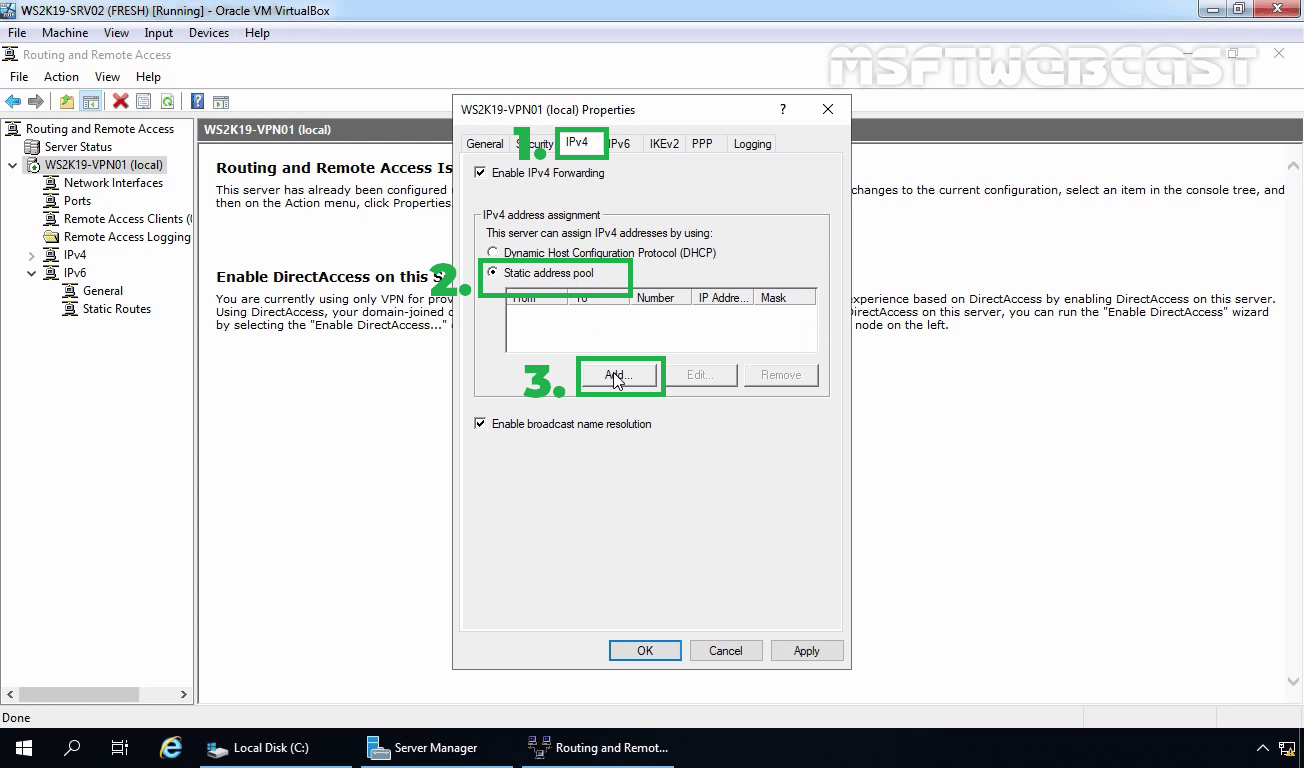Click the Mask column header
The width and height of the screenshot is (1304, 768).
tap(786, 297)
